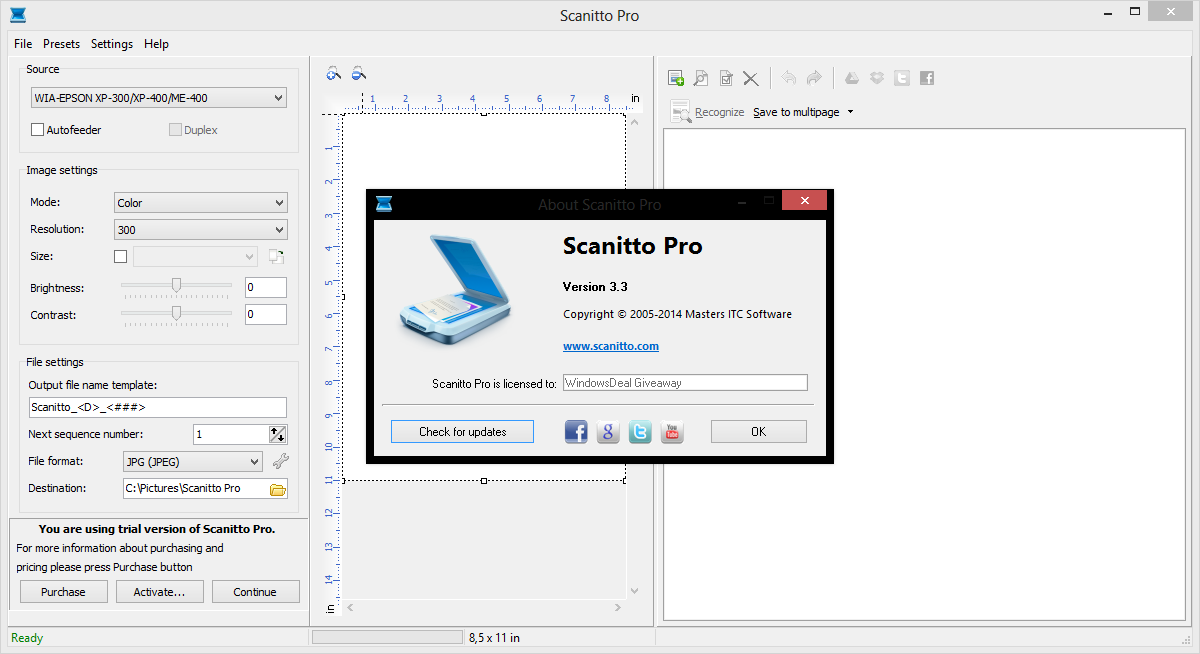Upload to Dropbox with the toolbar icon
The height and width of the screenshot is (654, 1200).
point(877,78)
